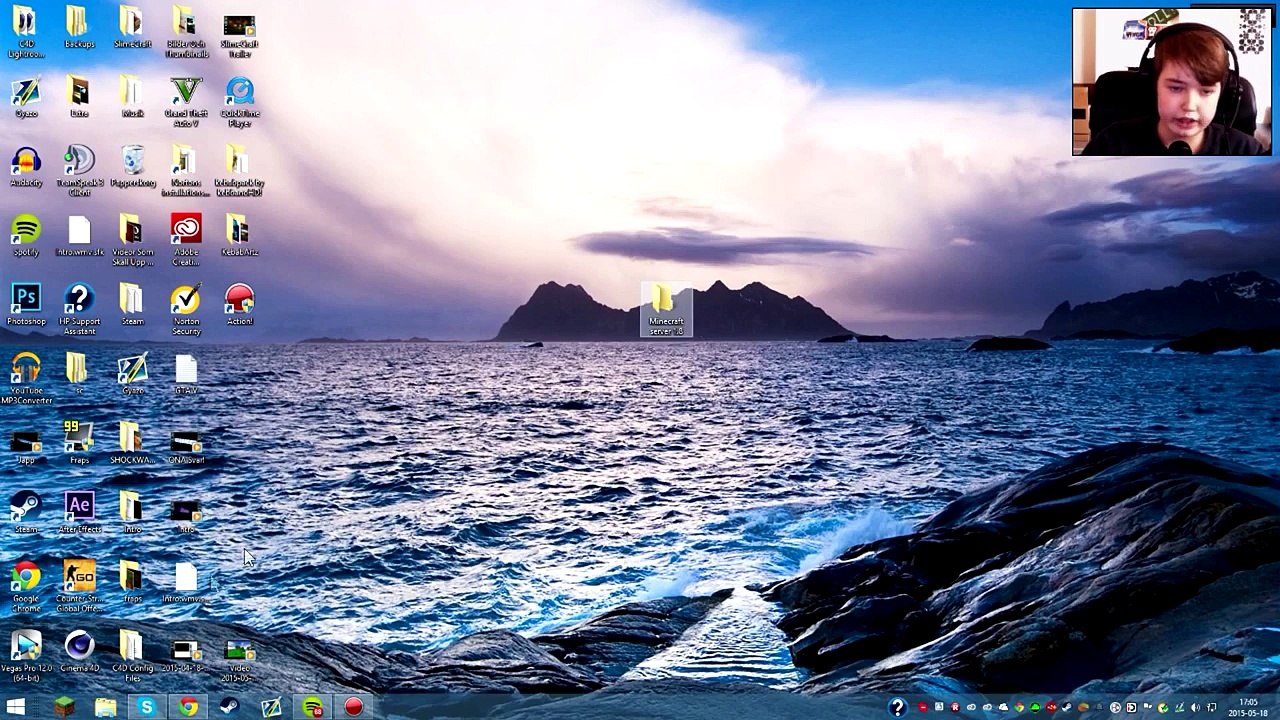Select the Intro.wmv.sfk file at top
Screen dimensions: 1280x720
tap(79, 236)
